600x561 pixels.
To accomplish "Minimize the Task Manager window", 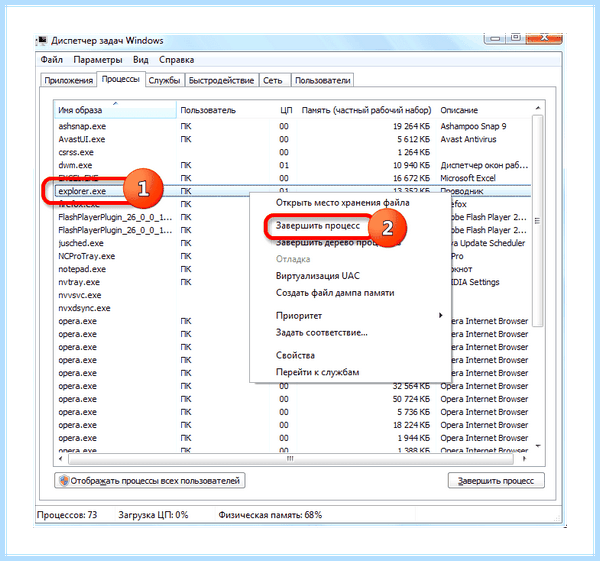I will coord(495,38).
